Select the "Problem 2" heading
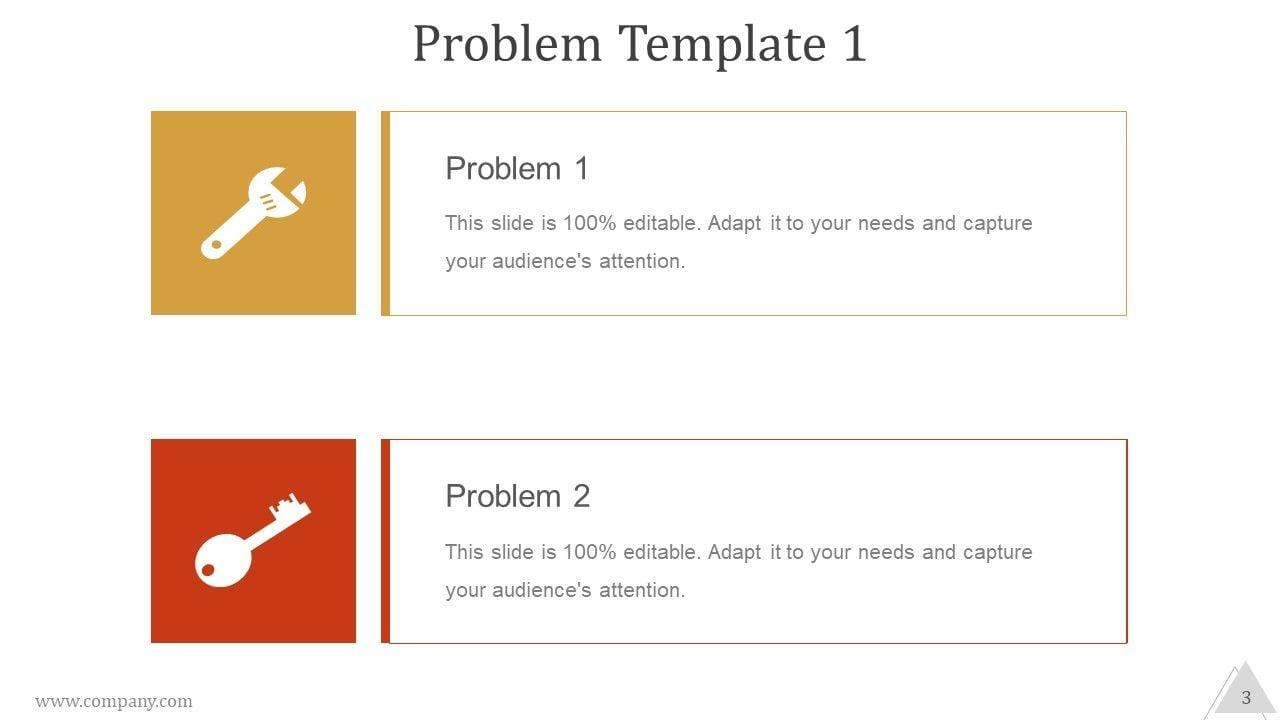 pyautogui.click(x=517, y=496)
